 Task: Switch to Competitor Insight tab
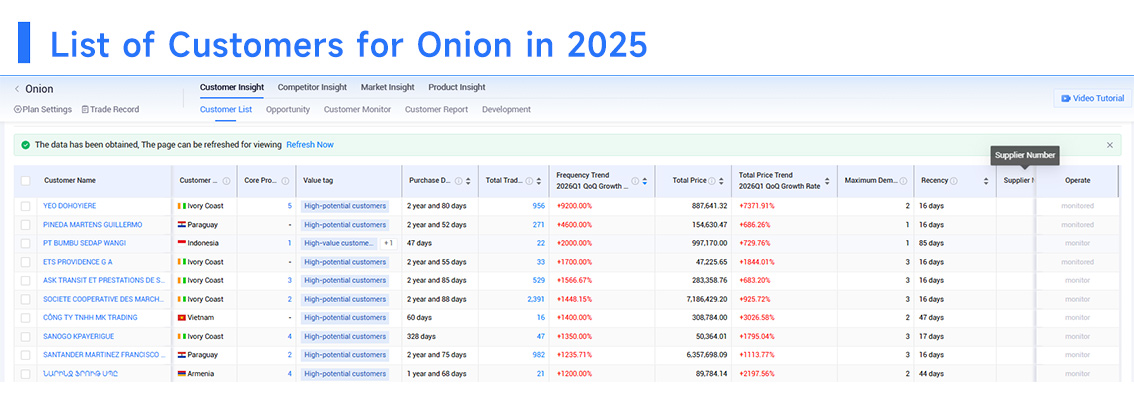point(312,87)
